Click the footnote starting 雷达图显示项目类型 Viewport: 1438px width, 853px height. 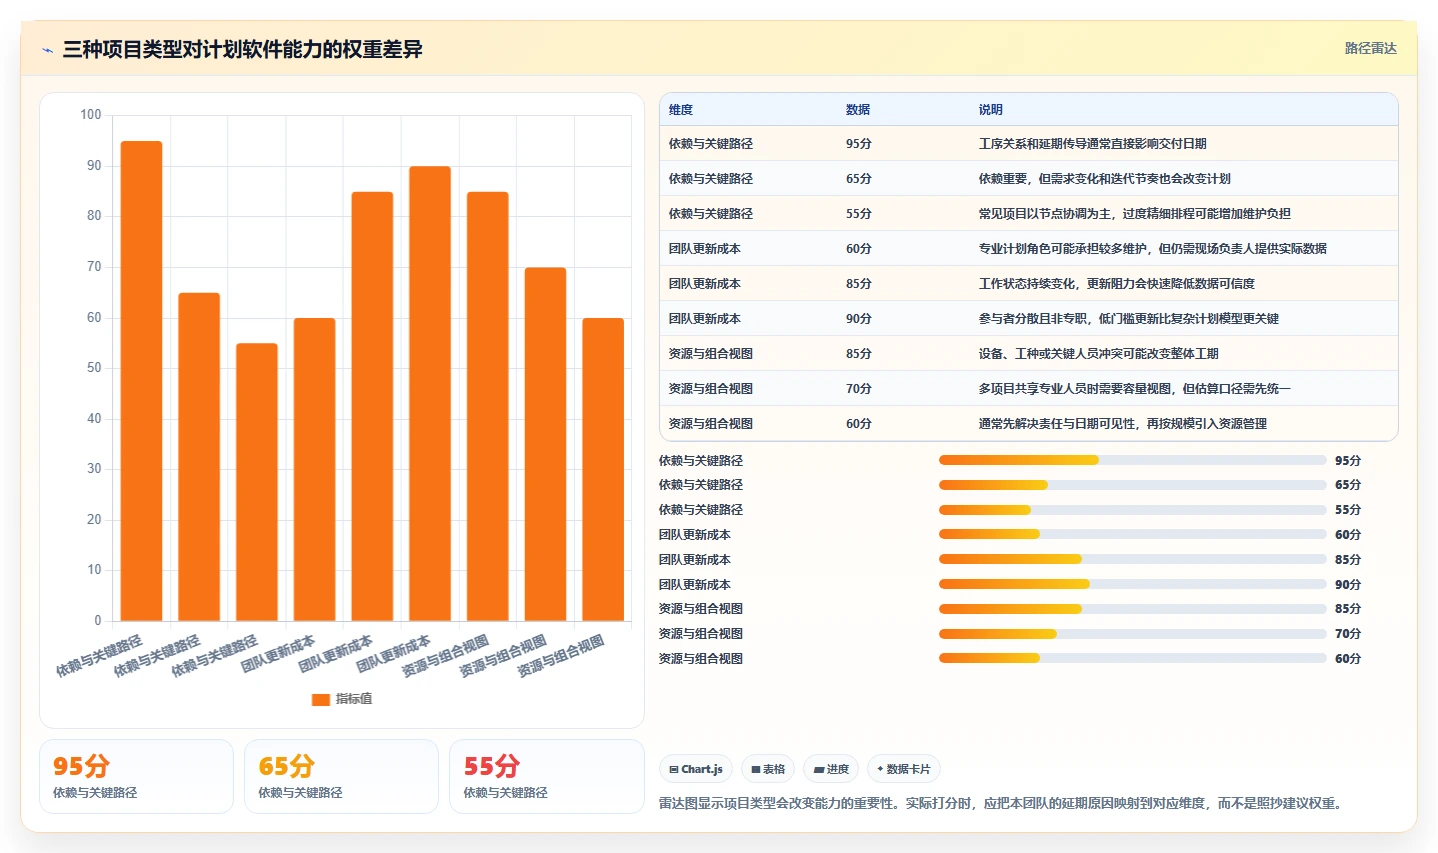[x=1000, y=803]
